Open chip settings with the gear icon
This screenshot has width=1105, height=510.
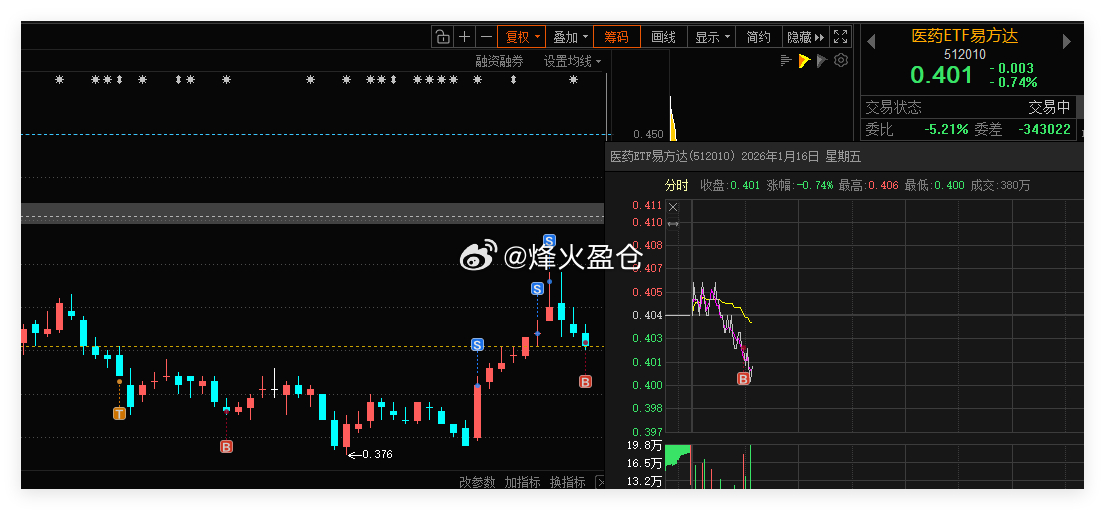(x=840, y=61)
